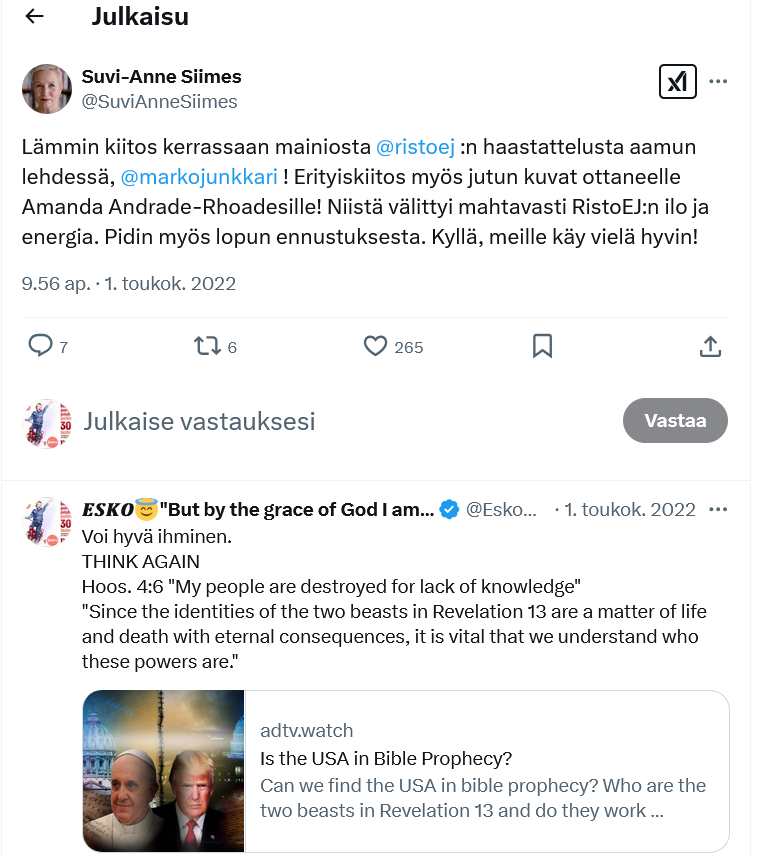Screen dimensions: 780x856
Task: Click ESKO's reply avatar image
Action: coord(47,520)
